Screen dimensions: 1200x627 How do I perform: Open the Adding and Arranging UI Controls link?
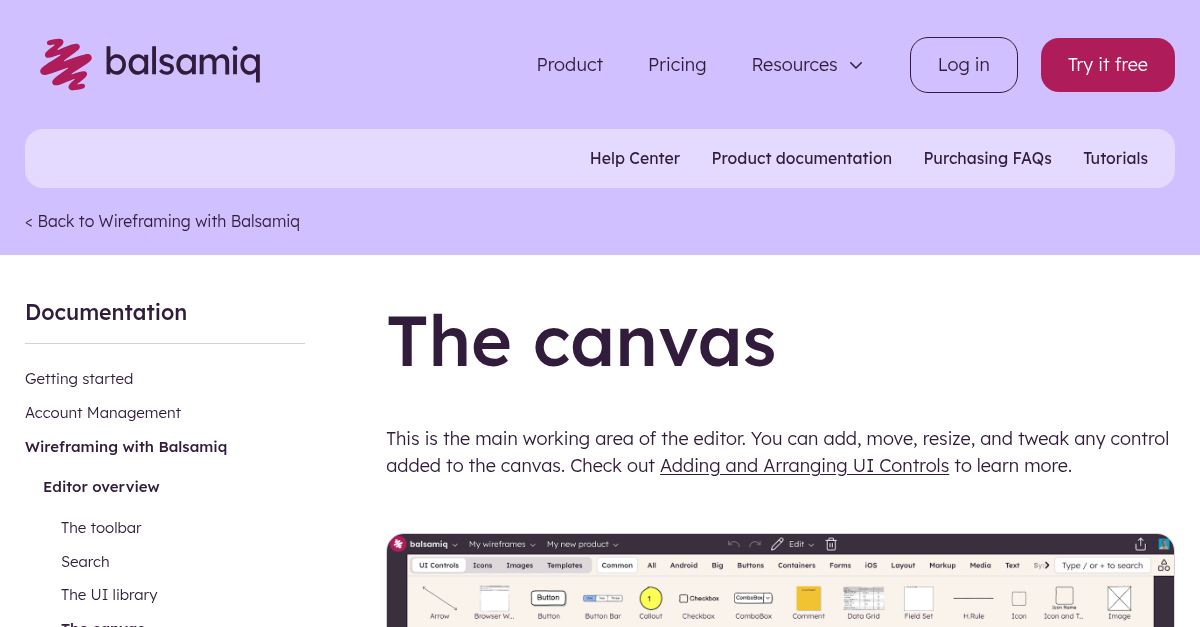(x=804, y=466)
